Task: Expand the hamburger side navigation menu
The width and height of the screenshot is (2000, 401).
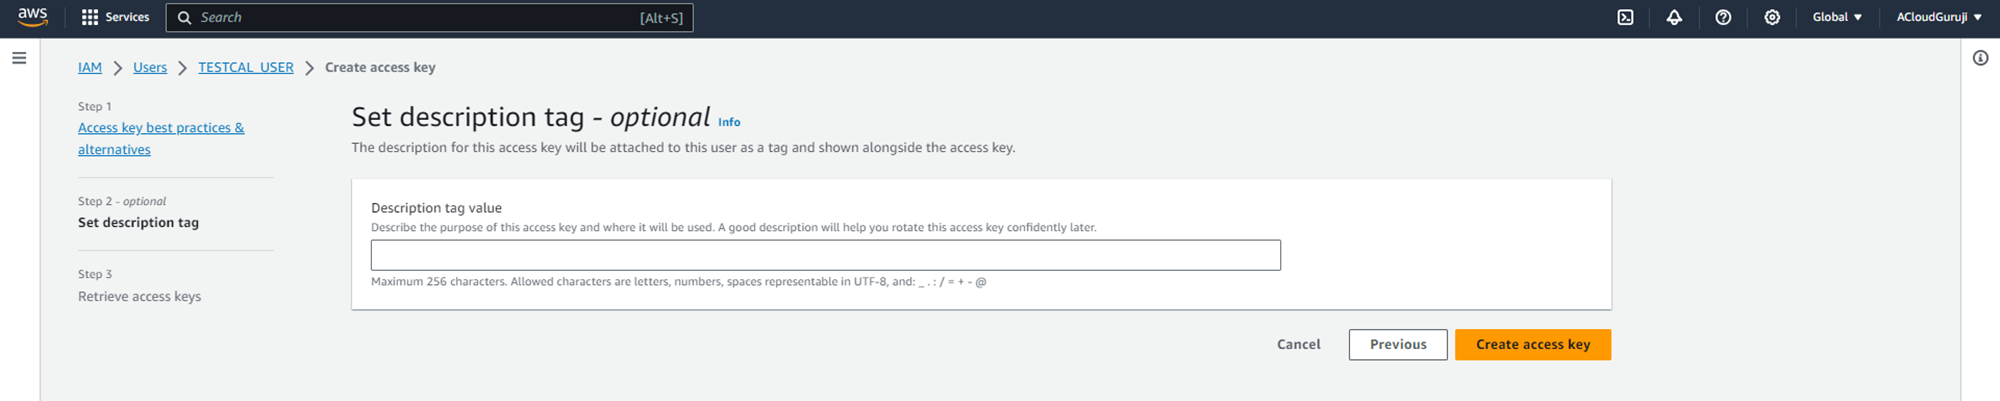Action: [19, 58]
